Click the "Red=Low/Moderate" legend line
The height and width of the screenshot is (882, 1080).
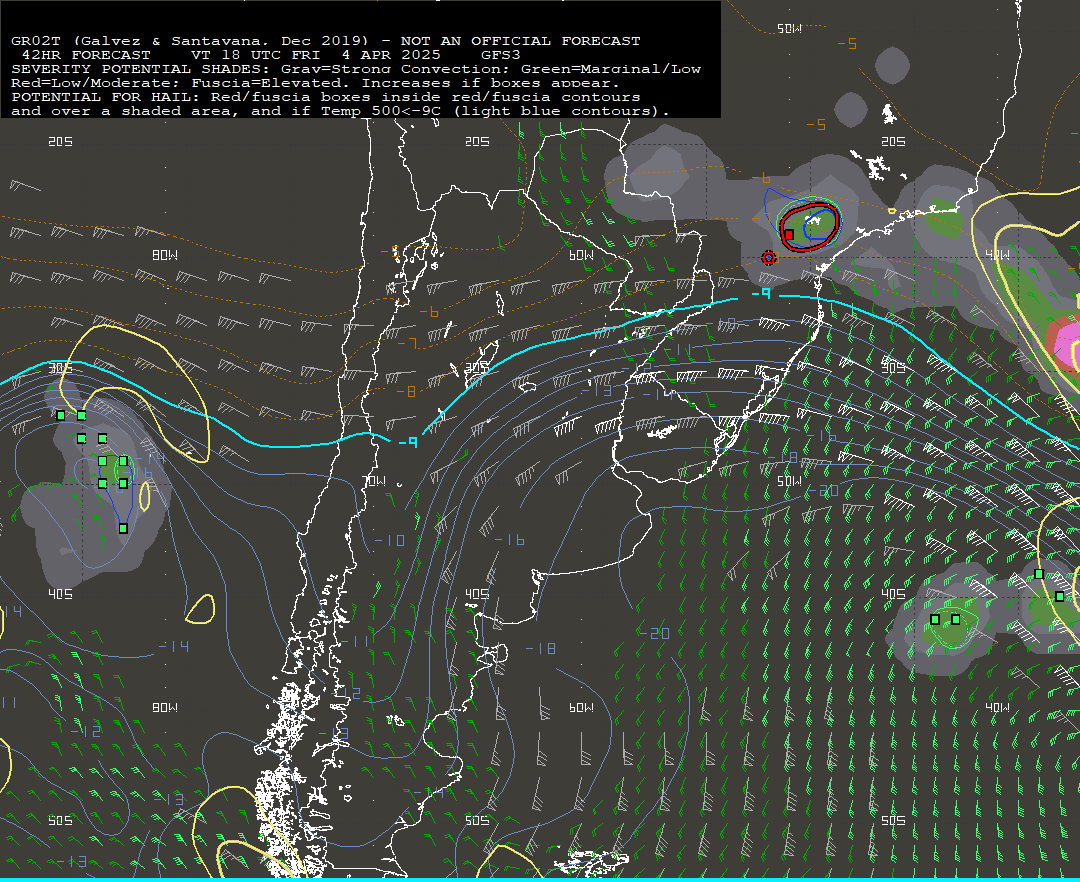[x=315, y=83]
